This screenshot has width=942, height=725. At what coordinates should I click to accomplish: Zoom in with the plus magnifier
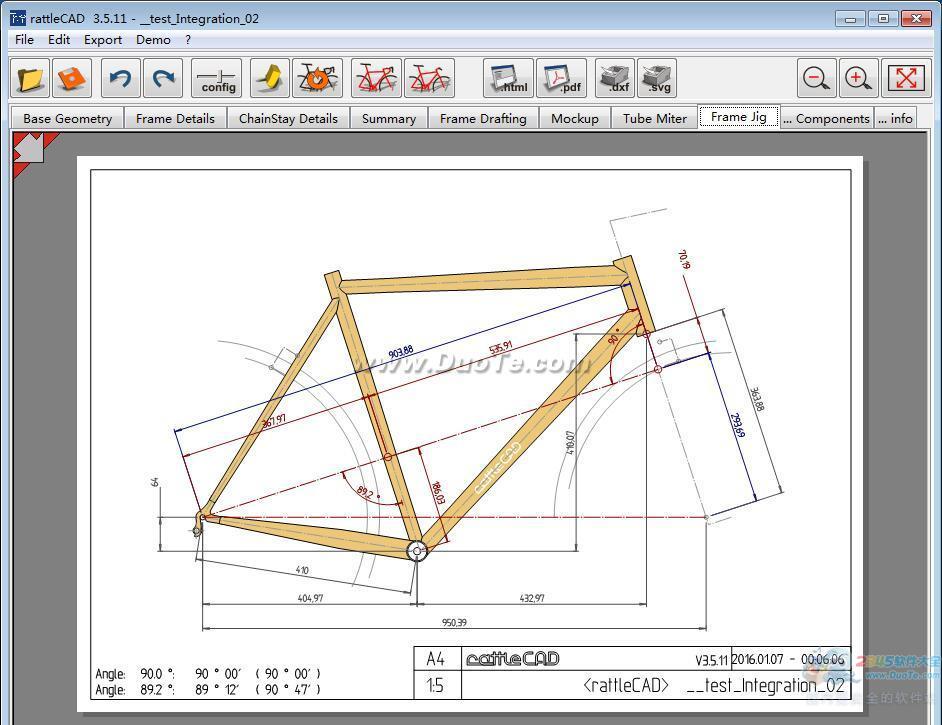[x=858, y=78]
